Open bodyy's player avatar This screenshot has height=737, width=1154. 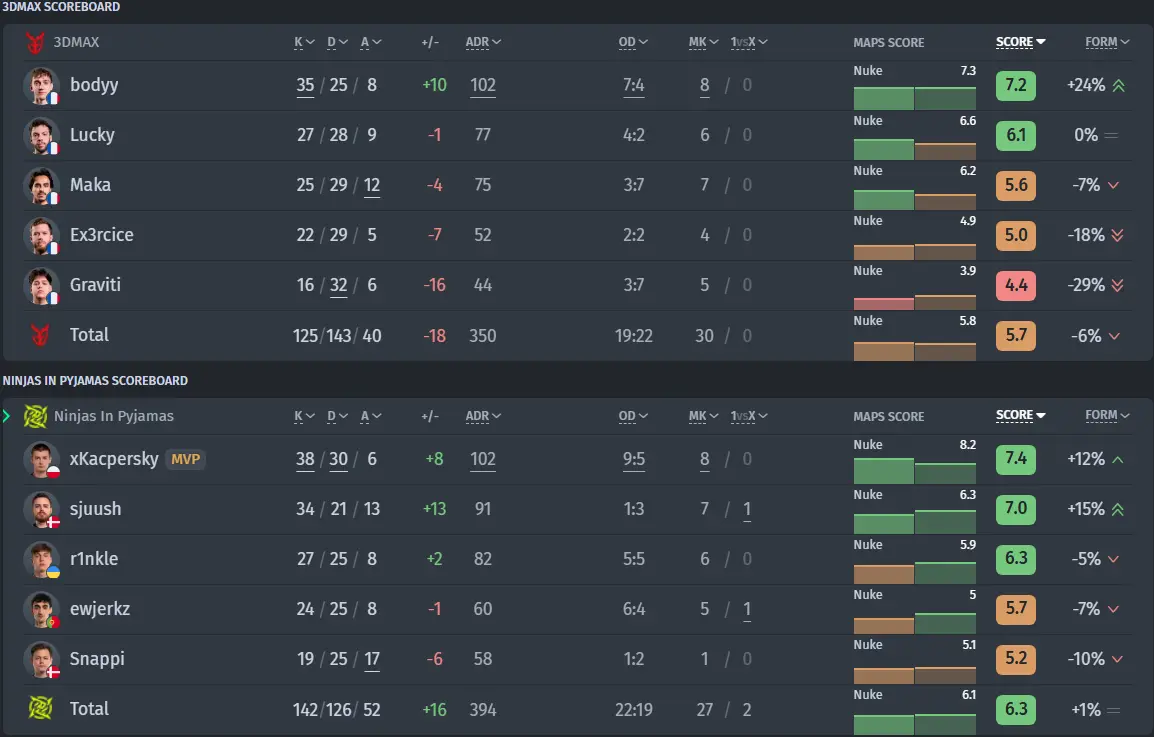(x=41, y=85)
